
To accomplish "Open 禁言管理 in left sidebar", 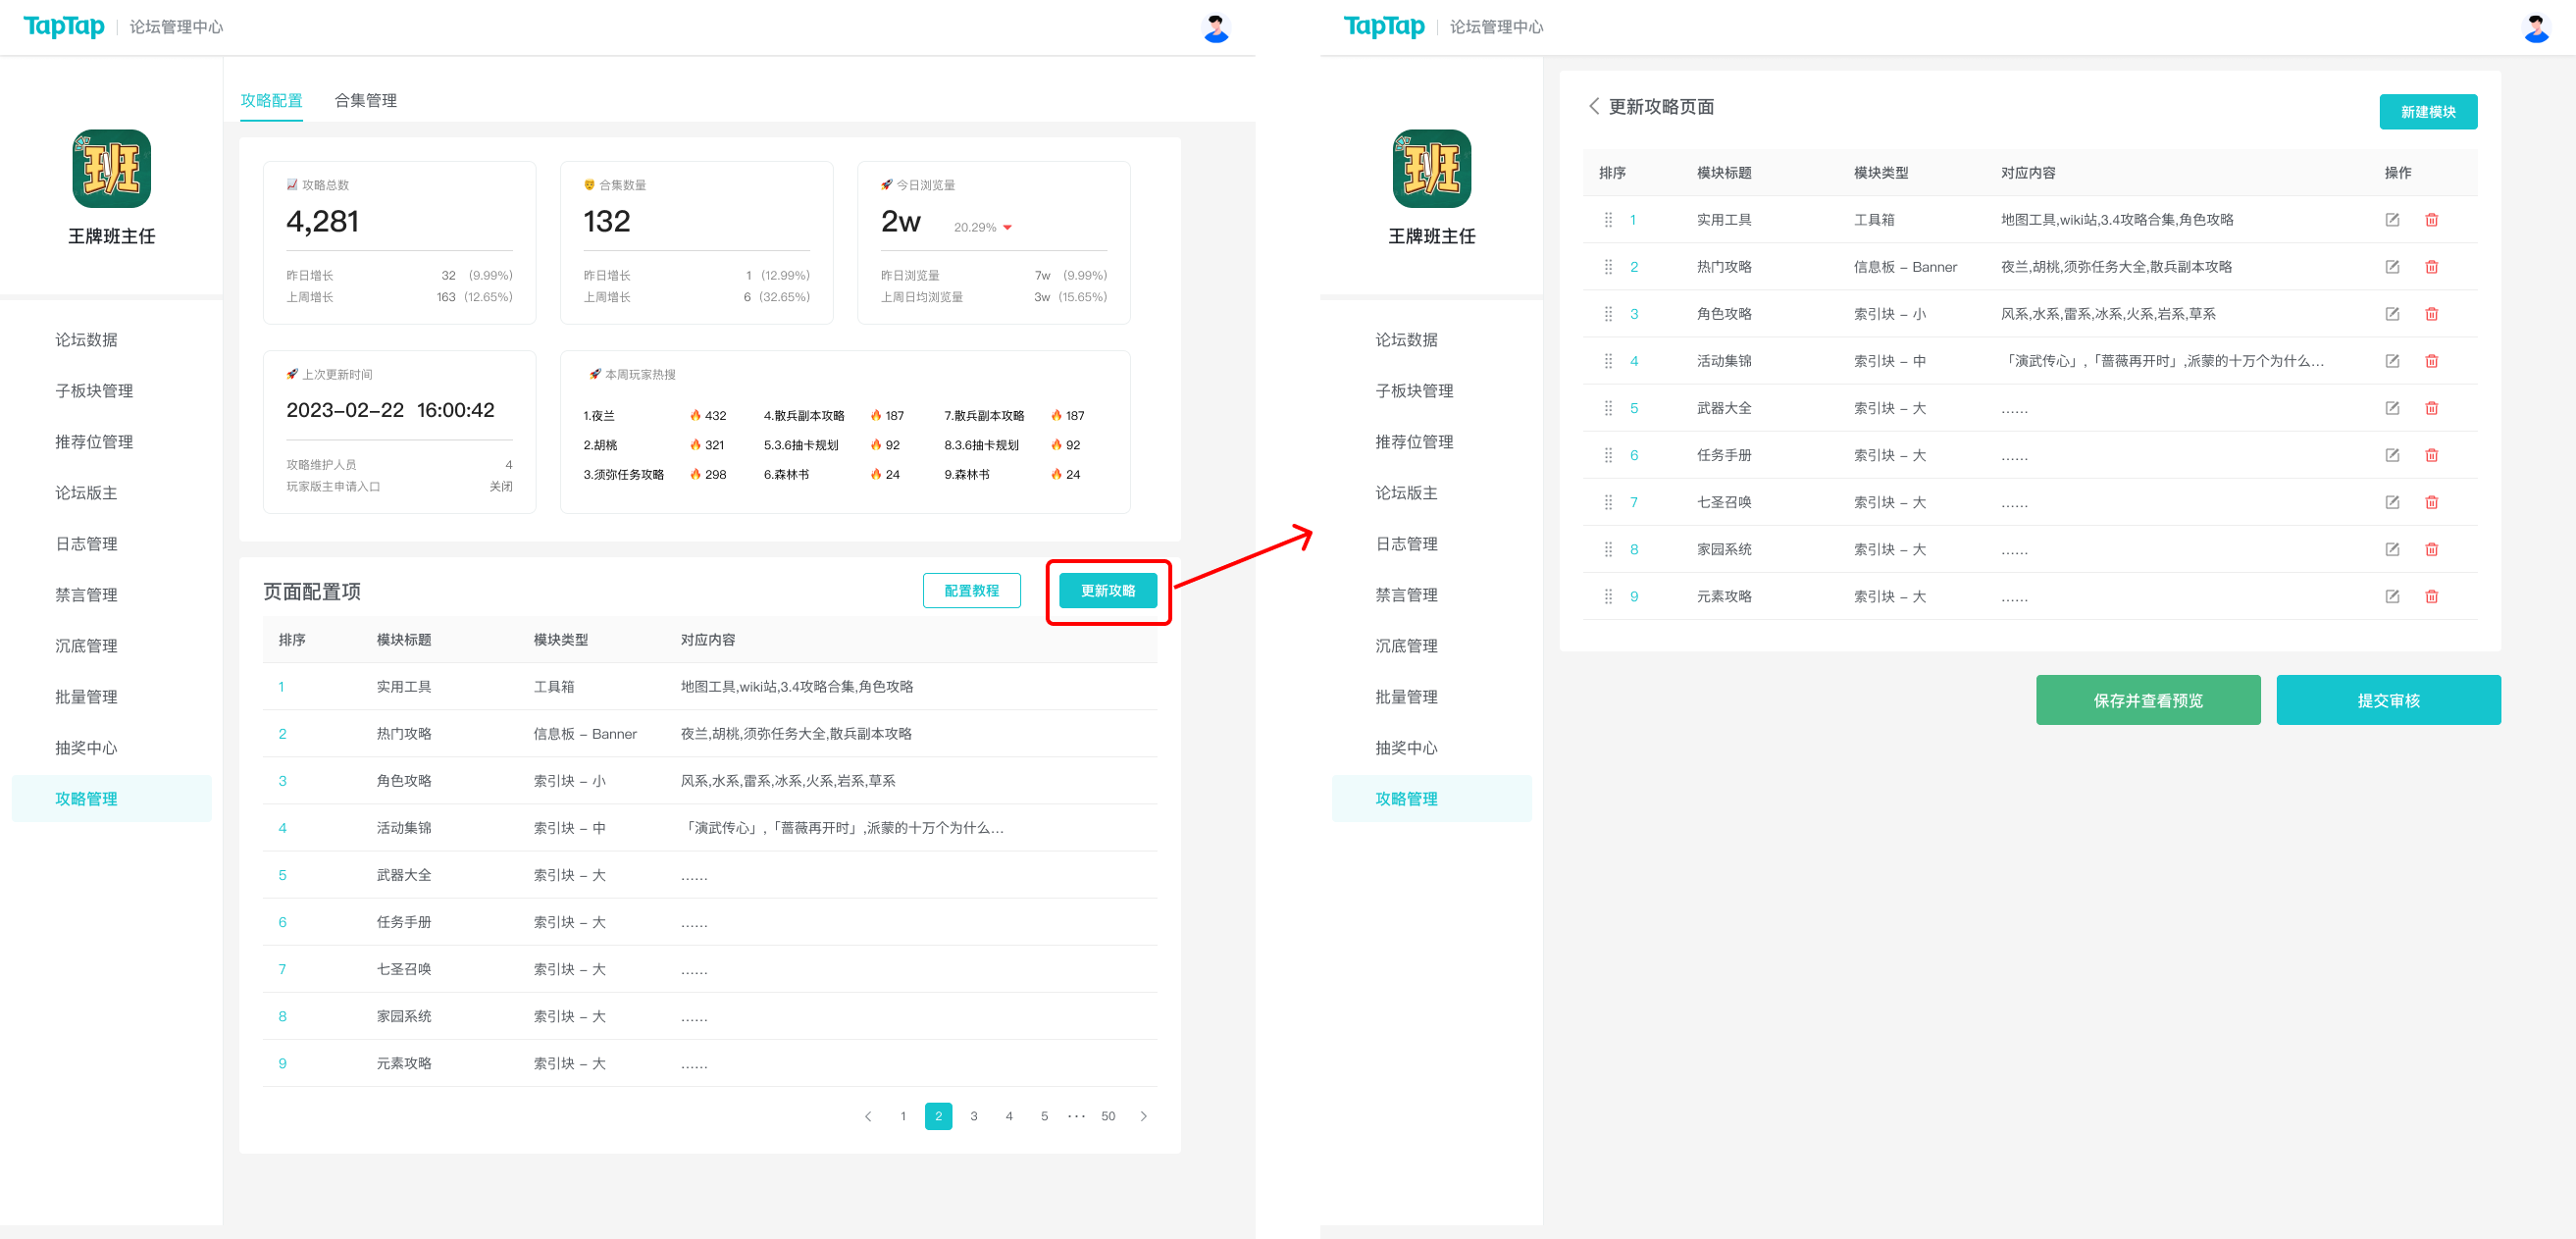I will [86, 595].
